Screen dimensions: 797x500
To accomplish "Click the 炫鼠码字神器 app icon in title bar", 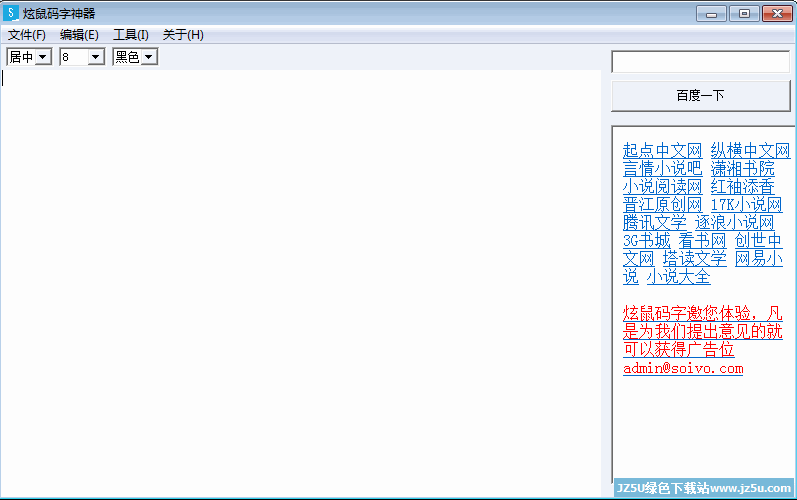I will click(x=10, y=13).
